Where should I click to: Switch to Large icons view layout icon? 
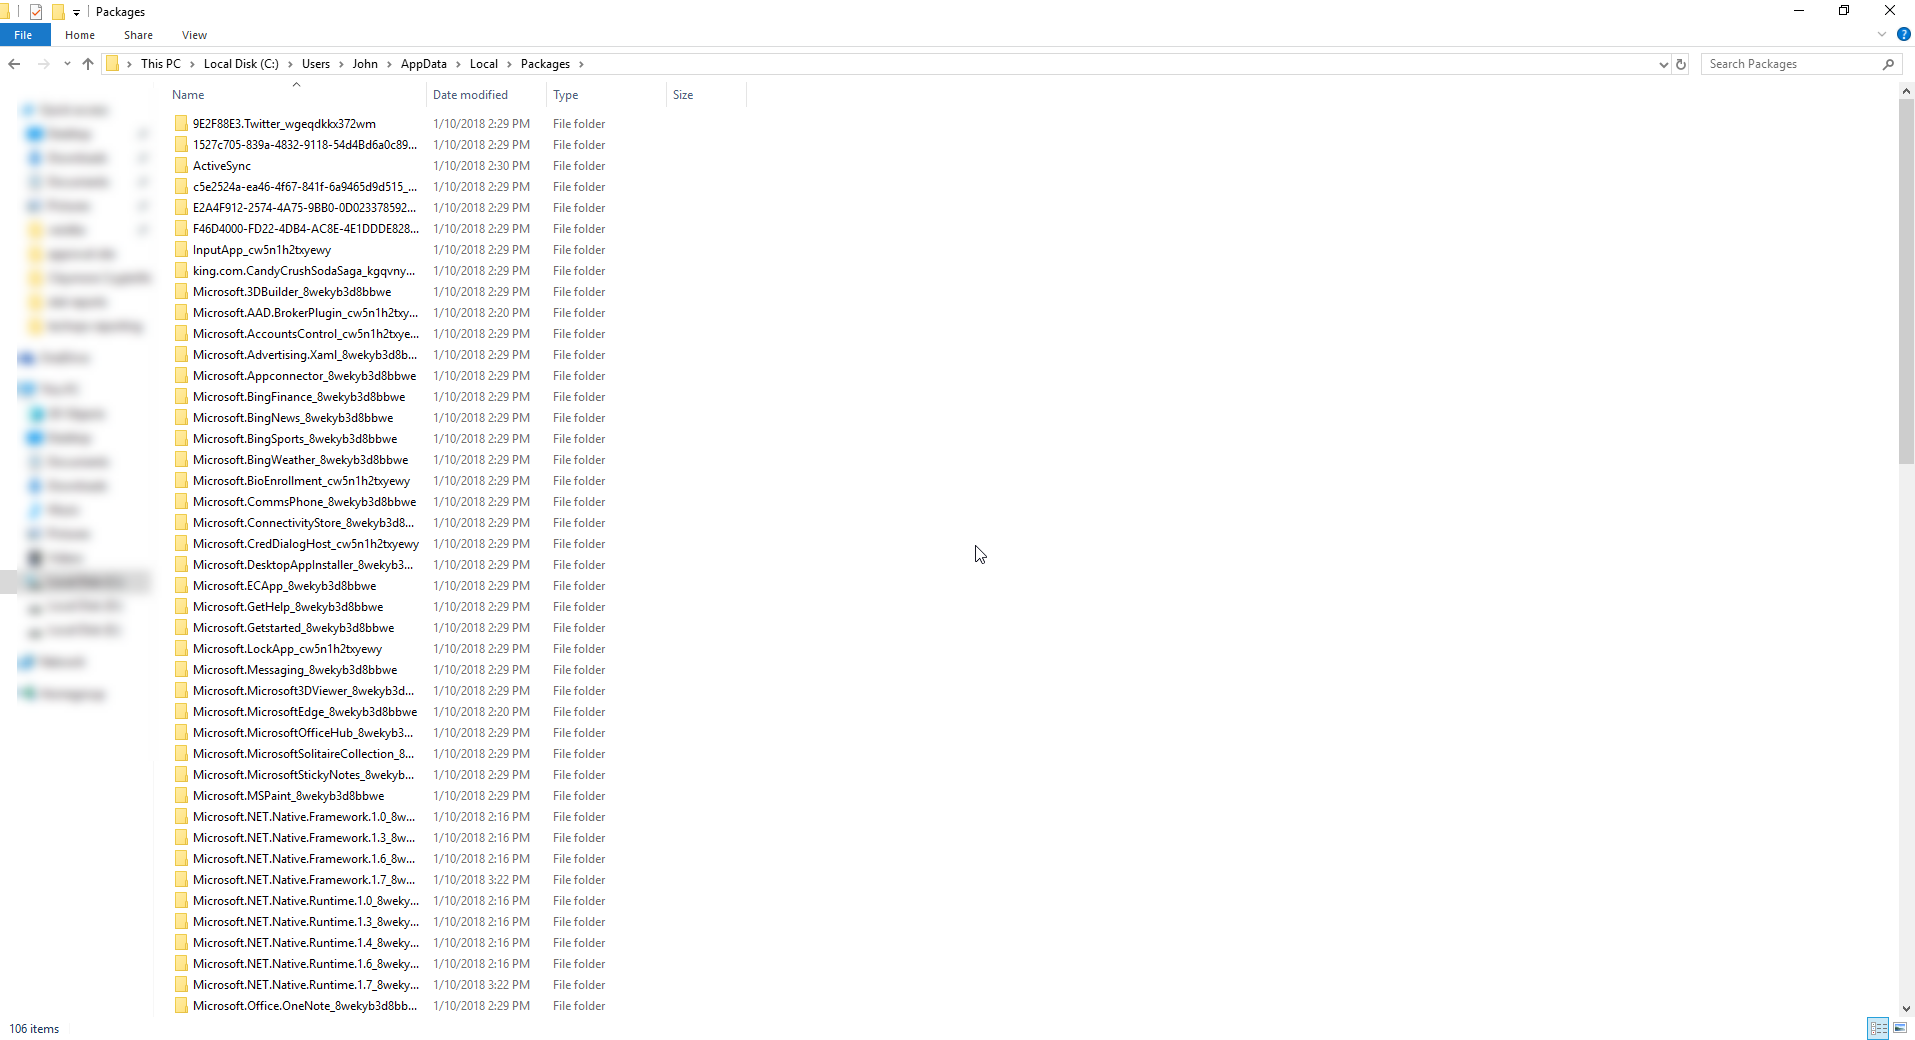click(1900, 1028)
